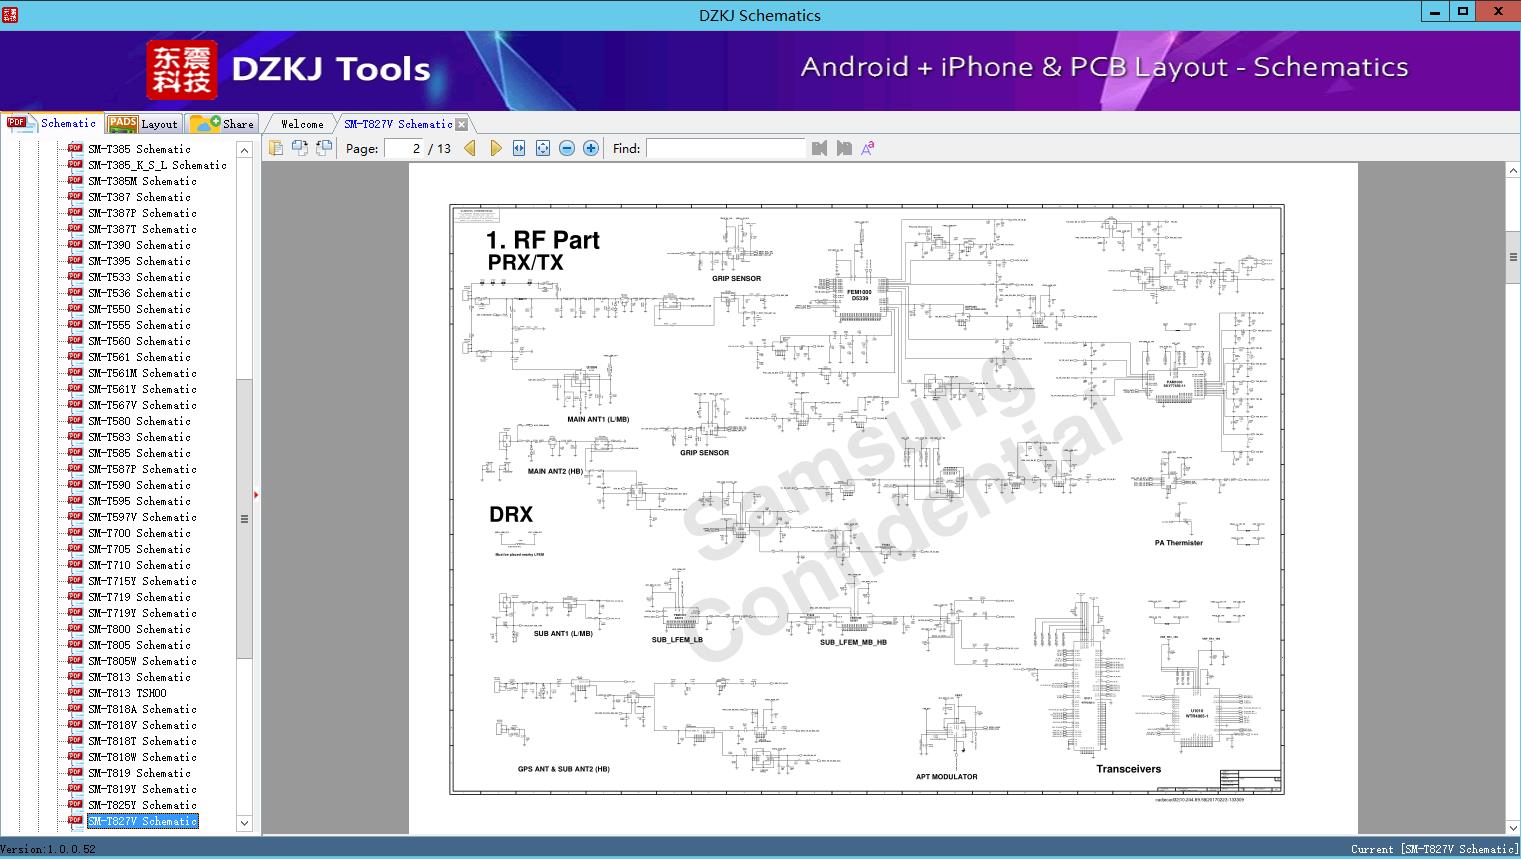
Task: Click the PDF icon beside SM-T700 Schematic
Action: click(75, 532)
